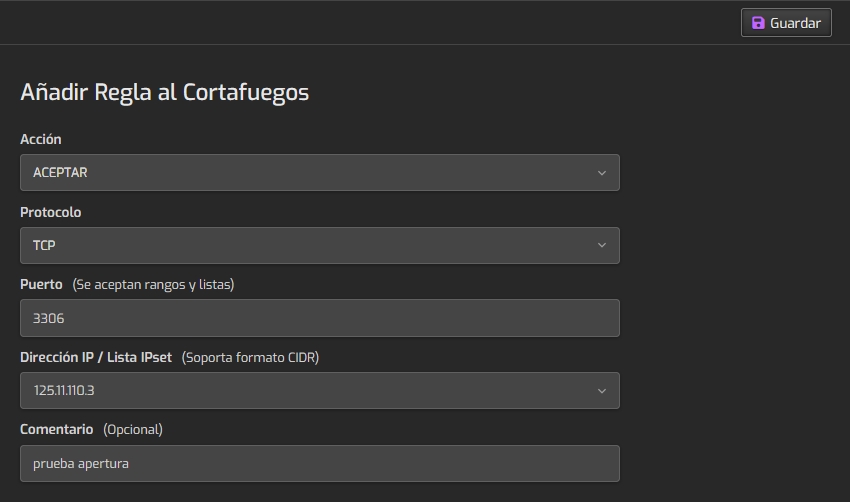Open the IP address combo box 125.11.110.3
The image size is (850, 502).
click(300, 391)
